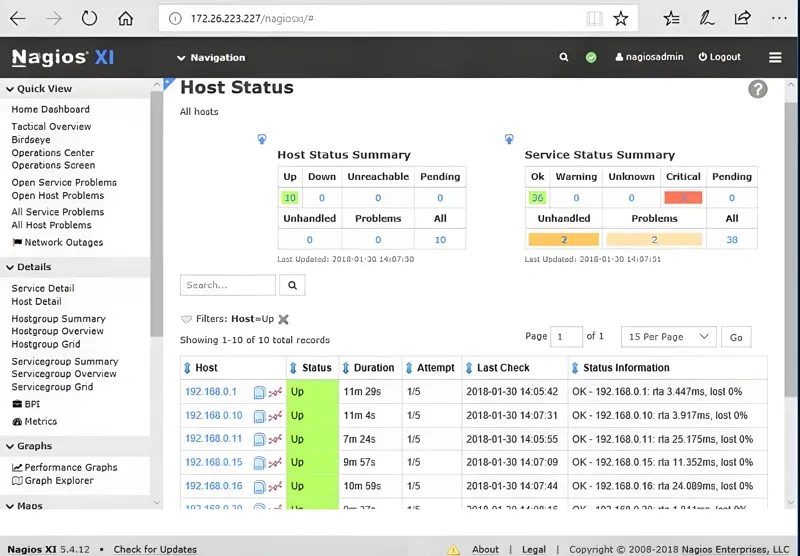800x556 pixels.
Task: Open the host link 192.168.0.15
Action: (213, 463)
